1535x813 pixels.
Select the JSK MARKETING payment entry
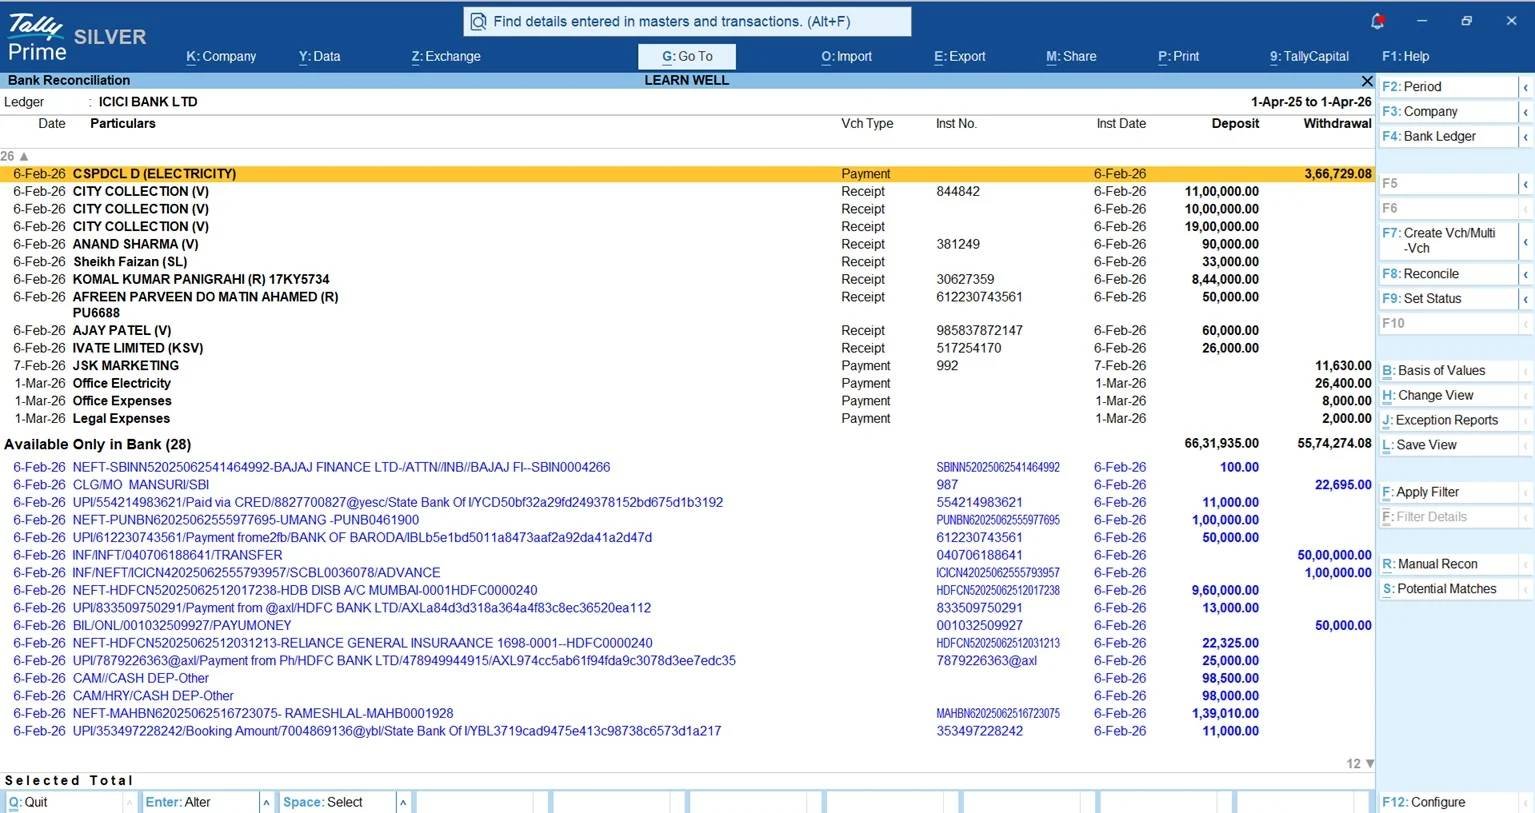point(687,366)
